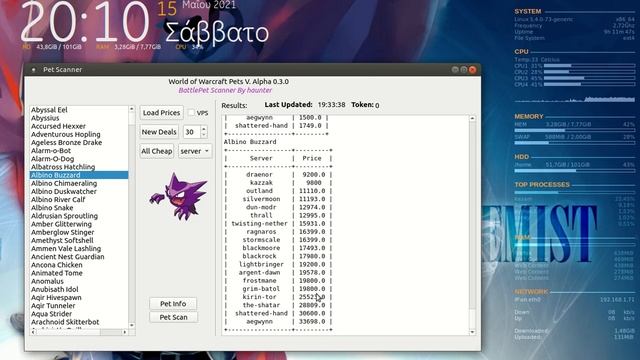Select Alarm-O-Dog in the list

(x=79, y=159)
